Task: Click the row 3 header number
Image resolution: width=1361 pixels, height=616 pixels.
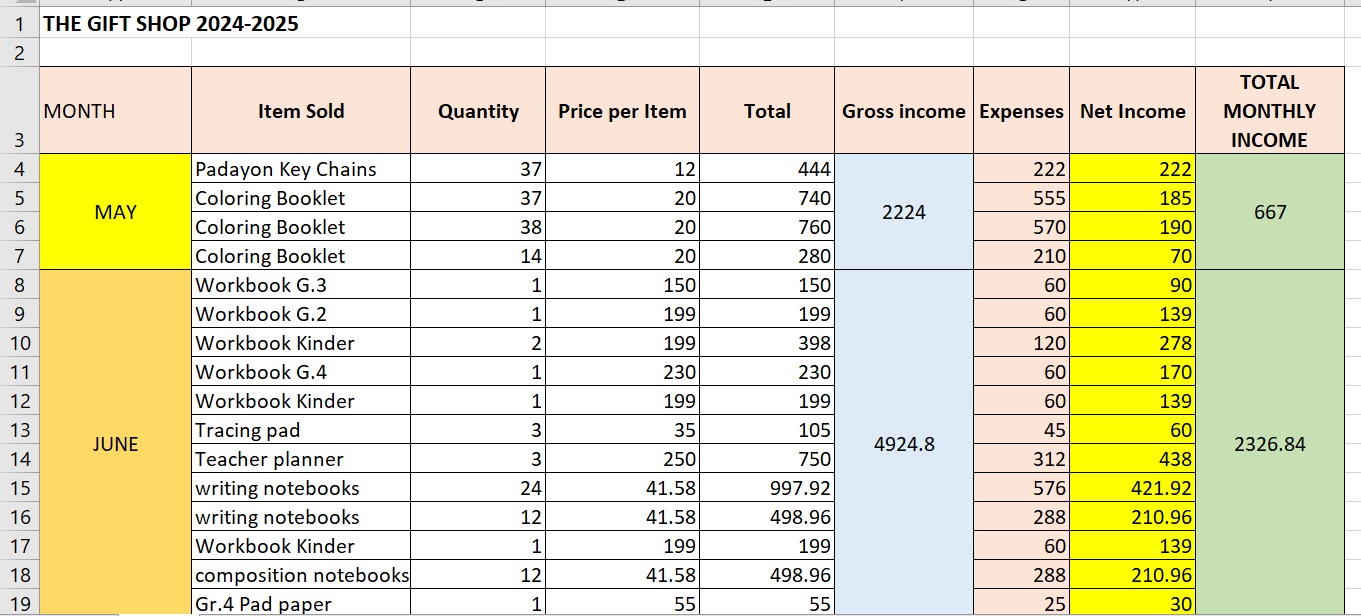Action: coord(19,140)
